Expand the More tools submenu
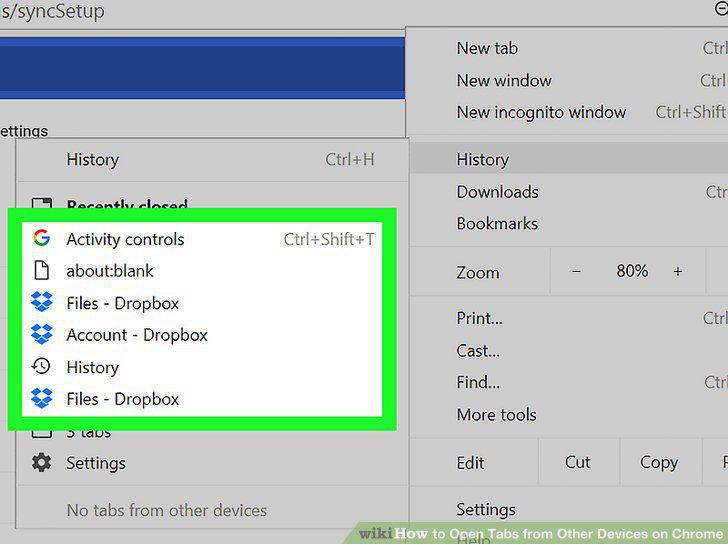This screenshot has height=544, width=728. [x=569, y=414]
